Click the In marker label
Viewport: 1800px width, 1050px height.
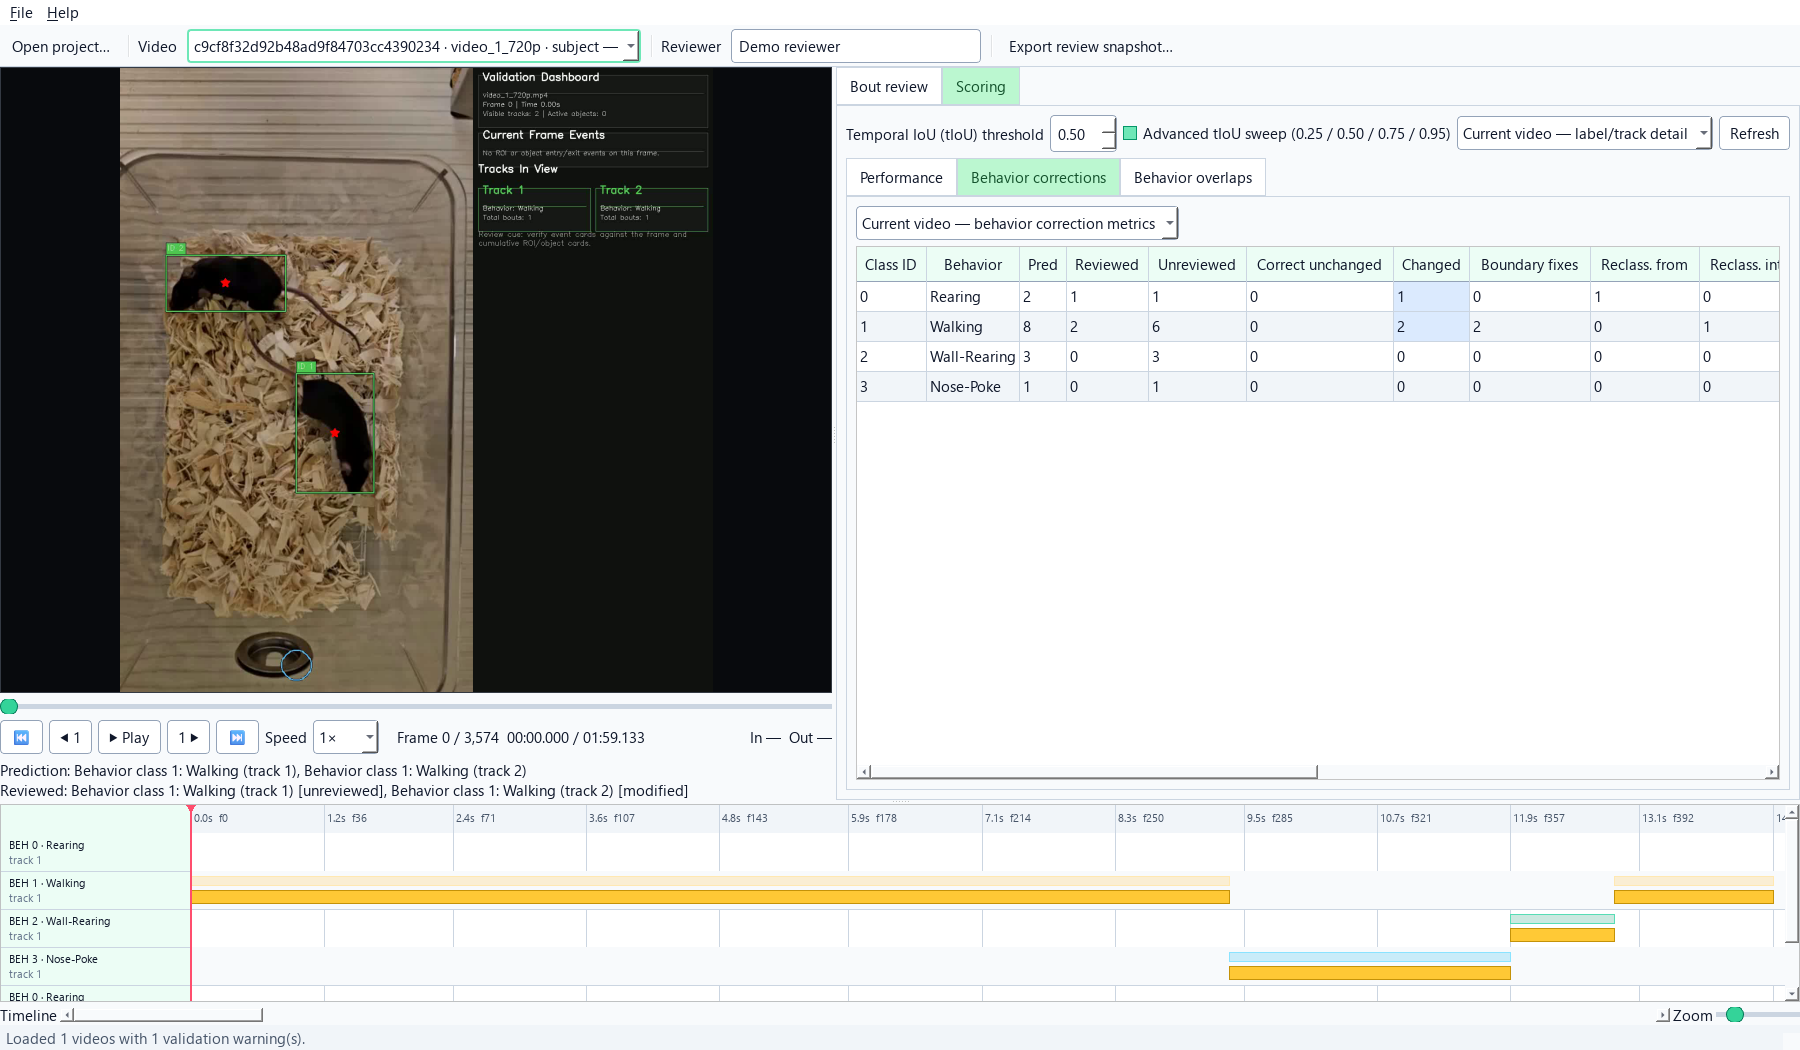click(765, 738)
